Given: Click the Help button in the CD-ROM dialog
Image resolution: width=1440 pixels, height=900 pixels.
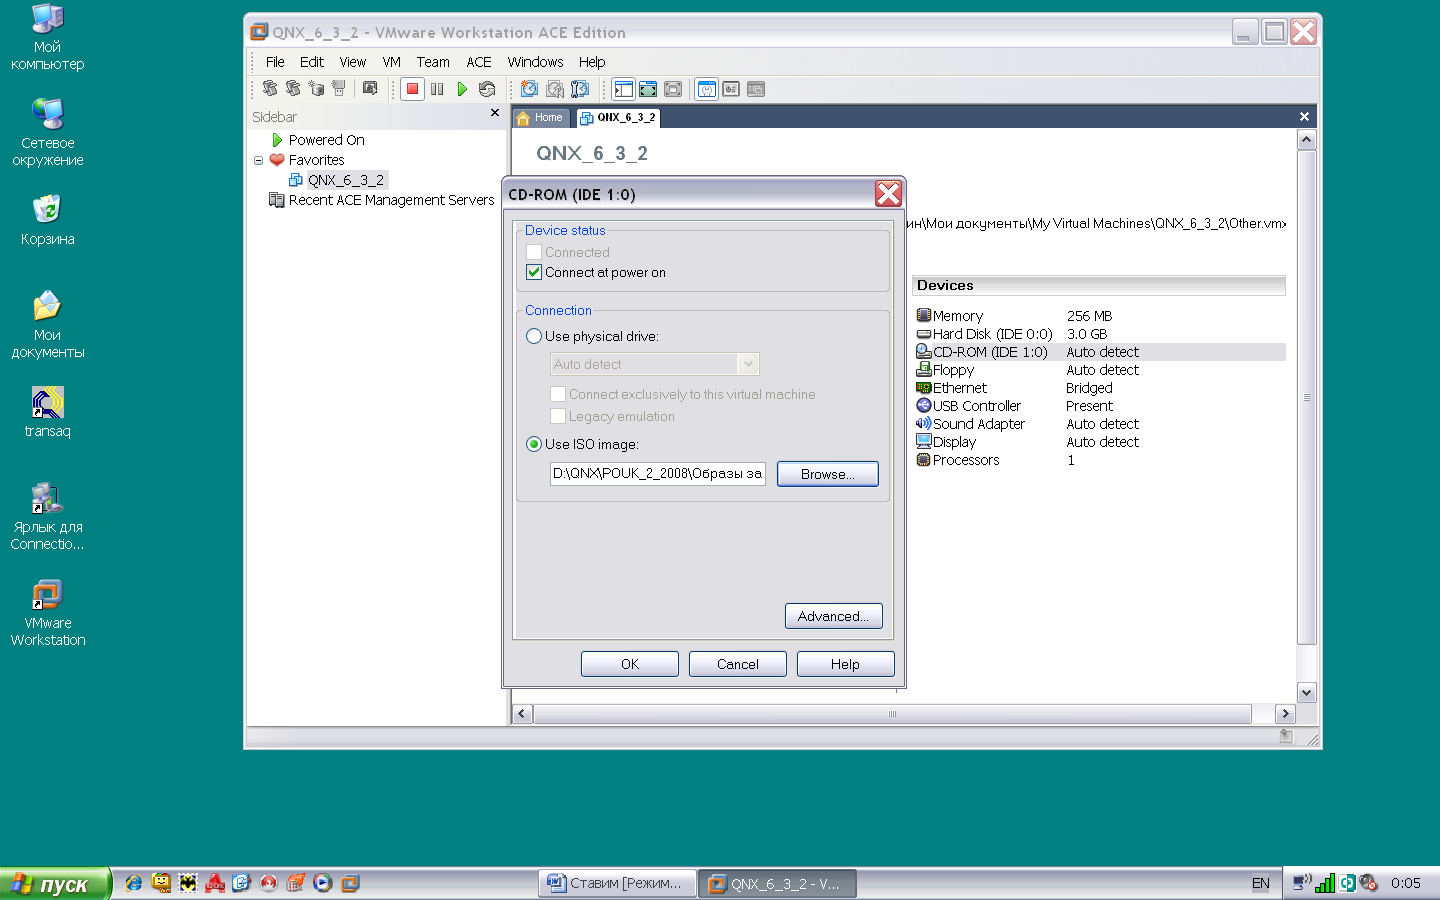Looking at the screenshot, I should coord(845,664).
